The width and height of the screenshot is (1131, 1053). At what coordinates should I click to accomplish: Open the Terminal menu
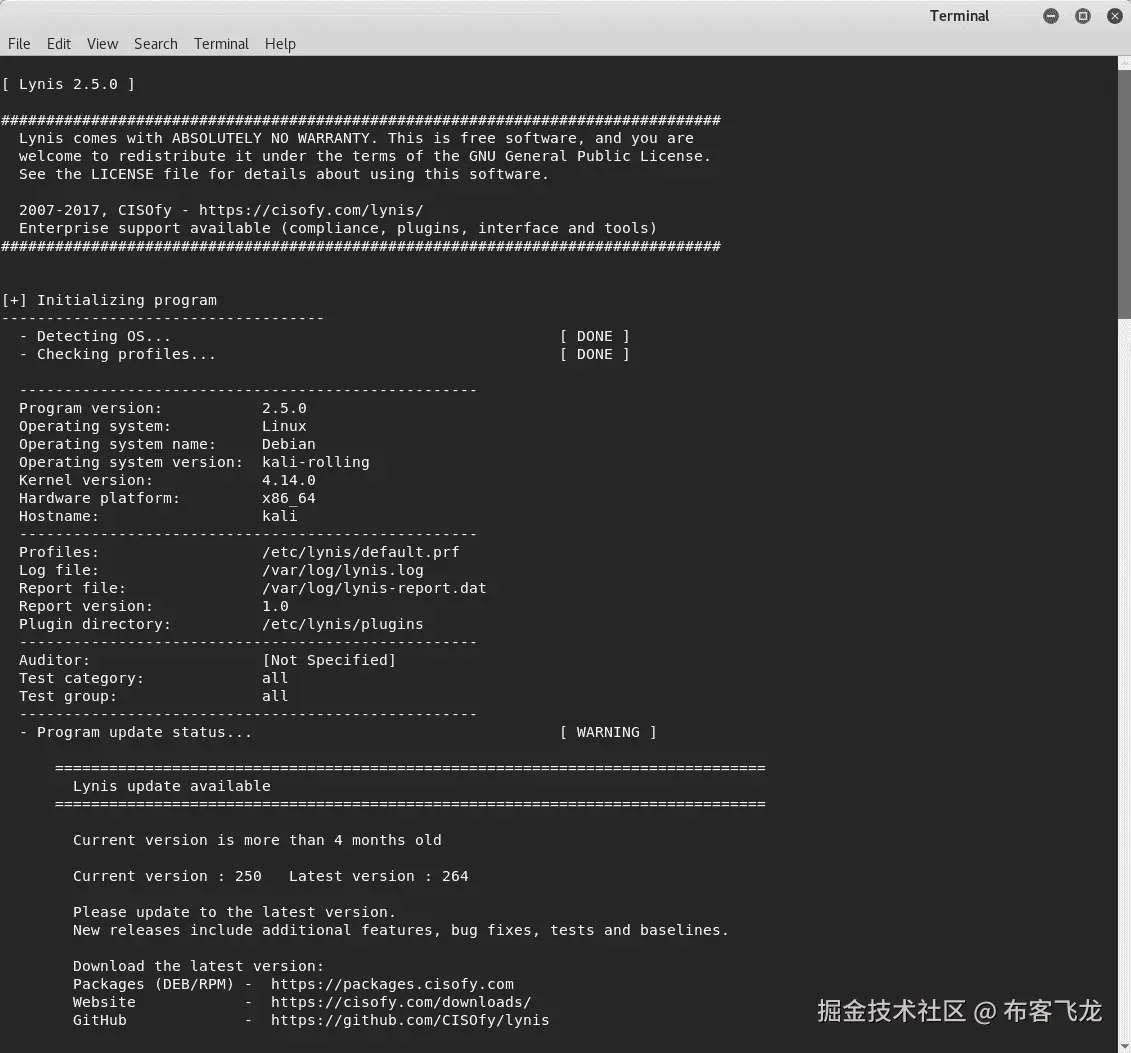pos(221,44)
